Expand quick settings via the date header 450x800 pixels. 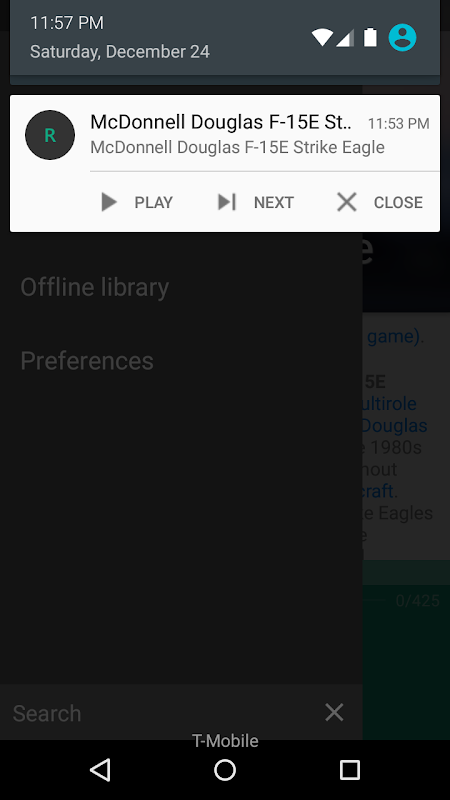(120, 52)
